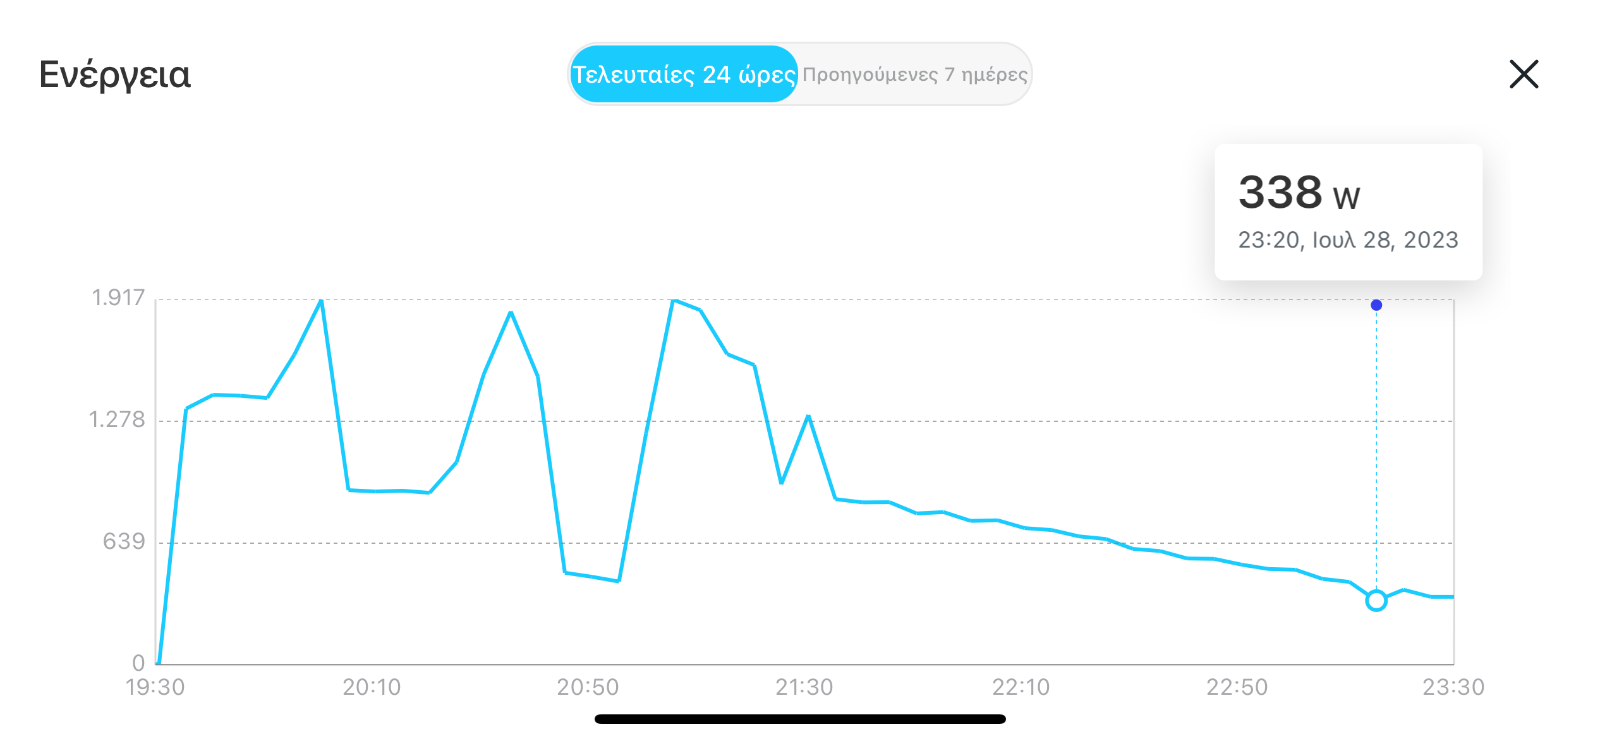The height and width of the screenshot is (739, 1600).
Task: Tap the 1.278 y-axis label
Action: tap(117, 420)
